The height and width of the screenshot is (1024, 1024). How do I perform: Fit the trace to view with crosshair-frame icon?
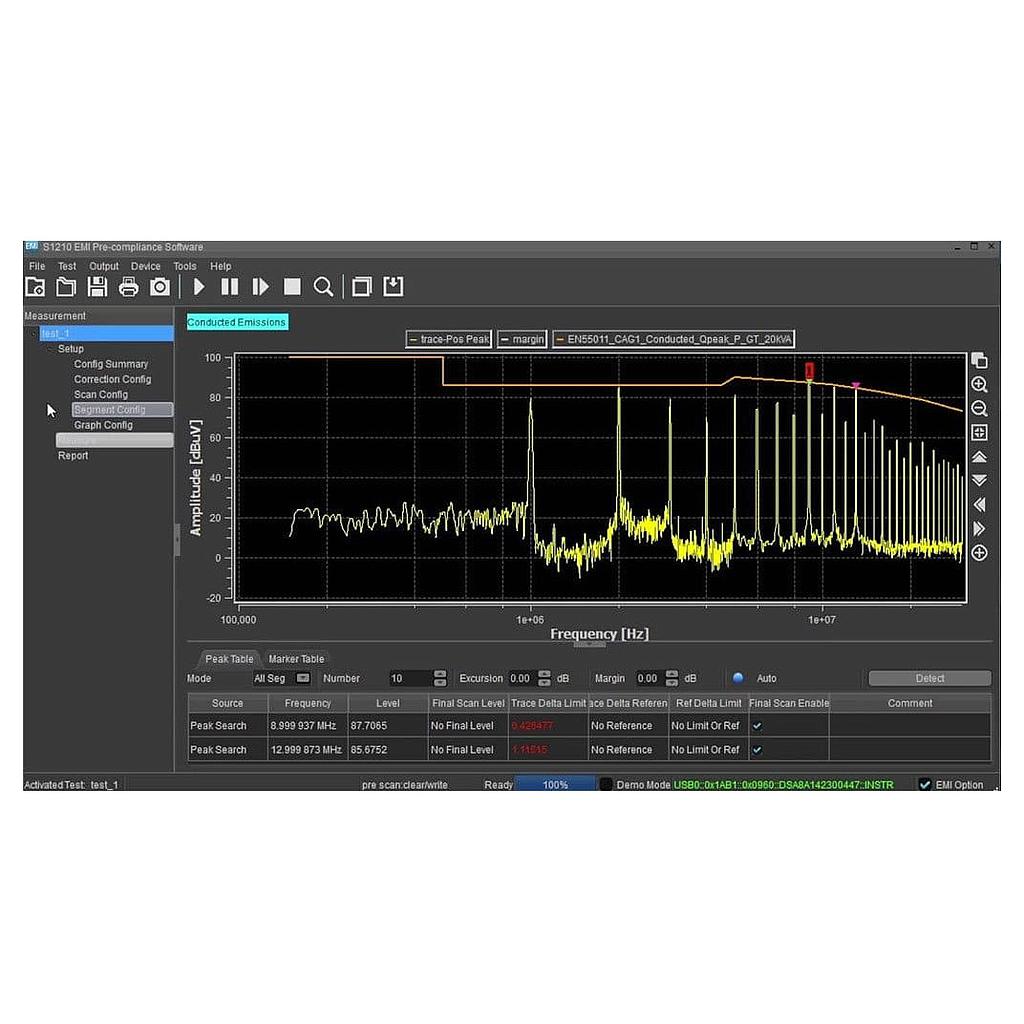[979, 432]
